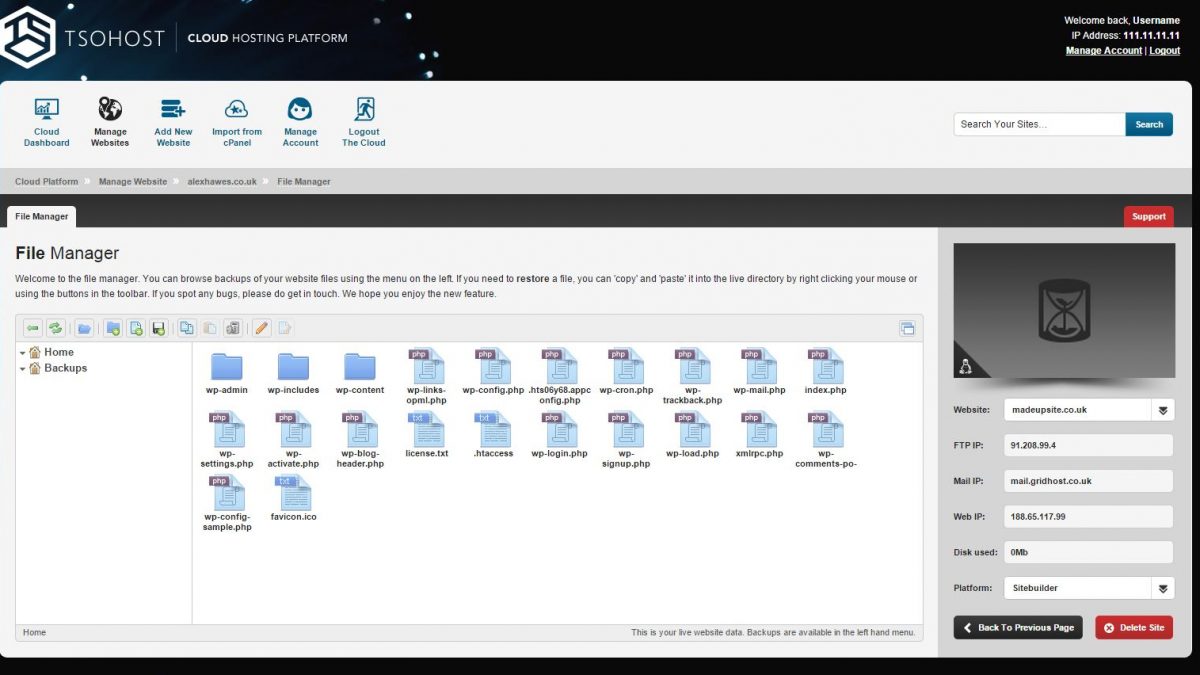Select the favicon.ico file icon

click(293, 493)
